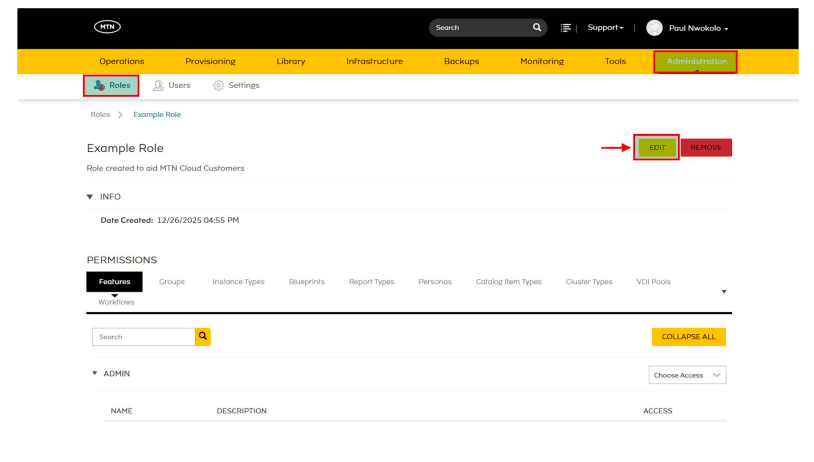814x462 pixels.
Task: Click the NAME column header
Action: (121, 411)
